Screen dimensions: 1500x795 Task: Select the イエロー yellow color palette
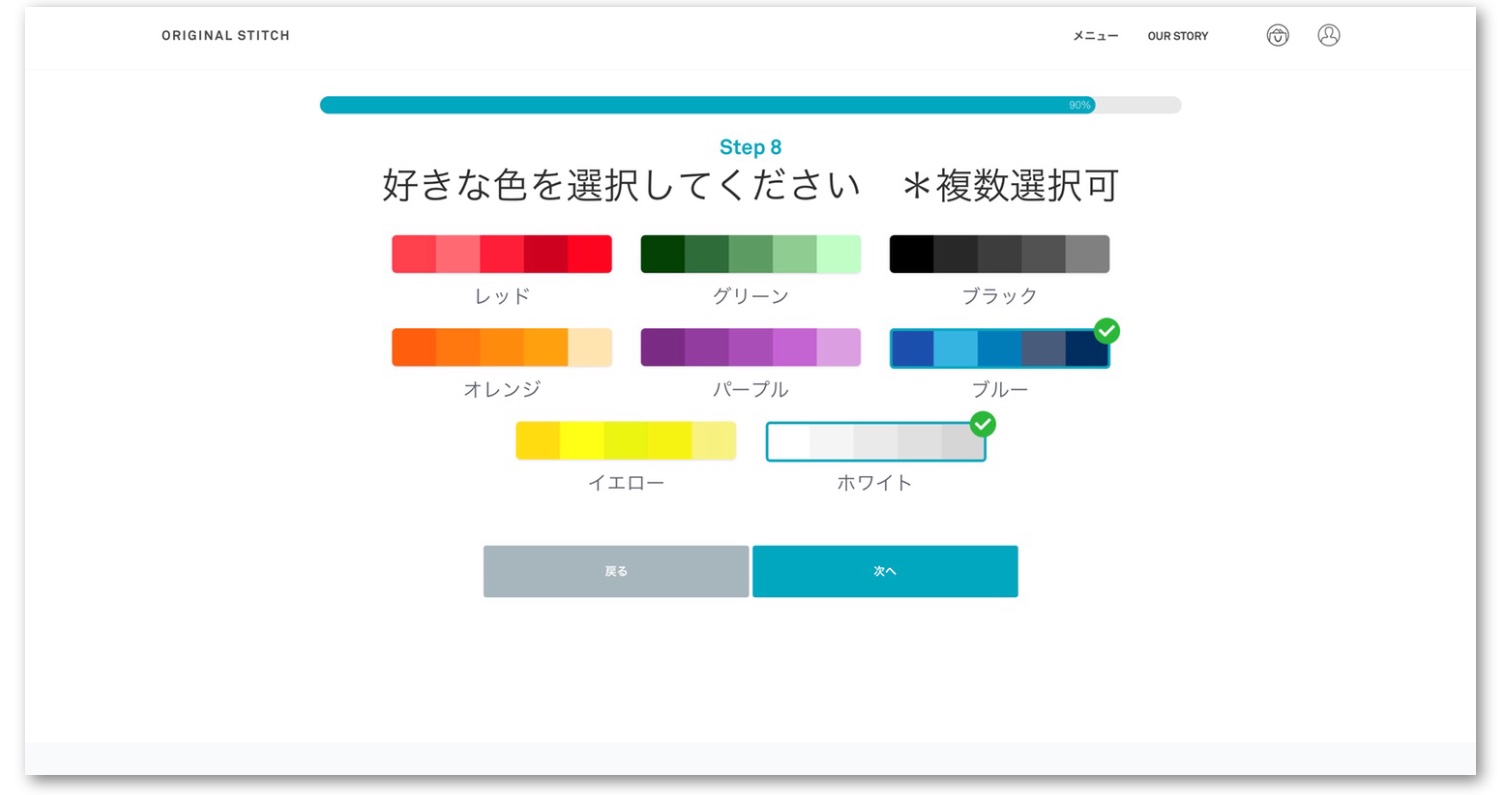click(x=625, y=441)
